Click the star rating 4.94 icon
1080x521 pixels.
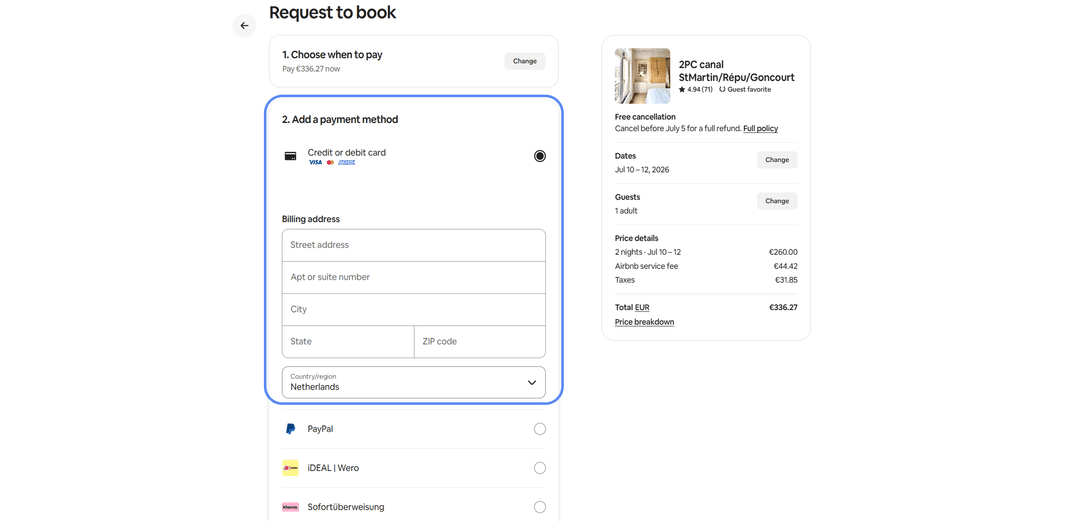[681, 90]
